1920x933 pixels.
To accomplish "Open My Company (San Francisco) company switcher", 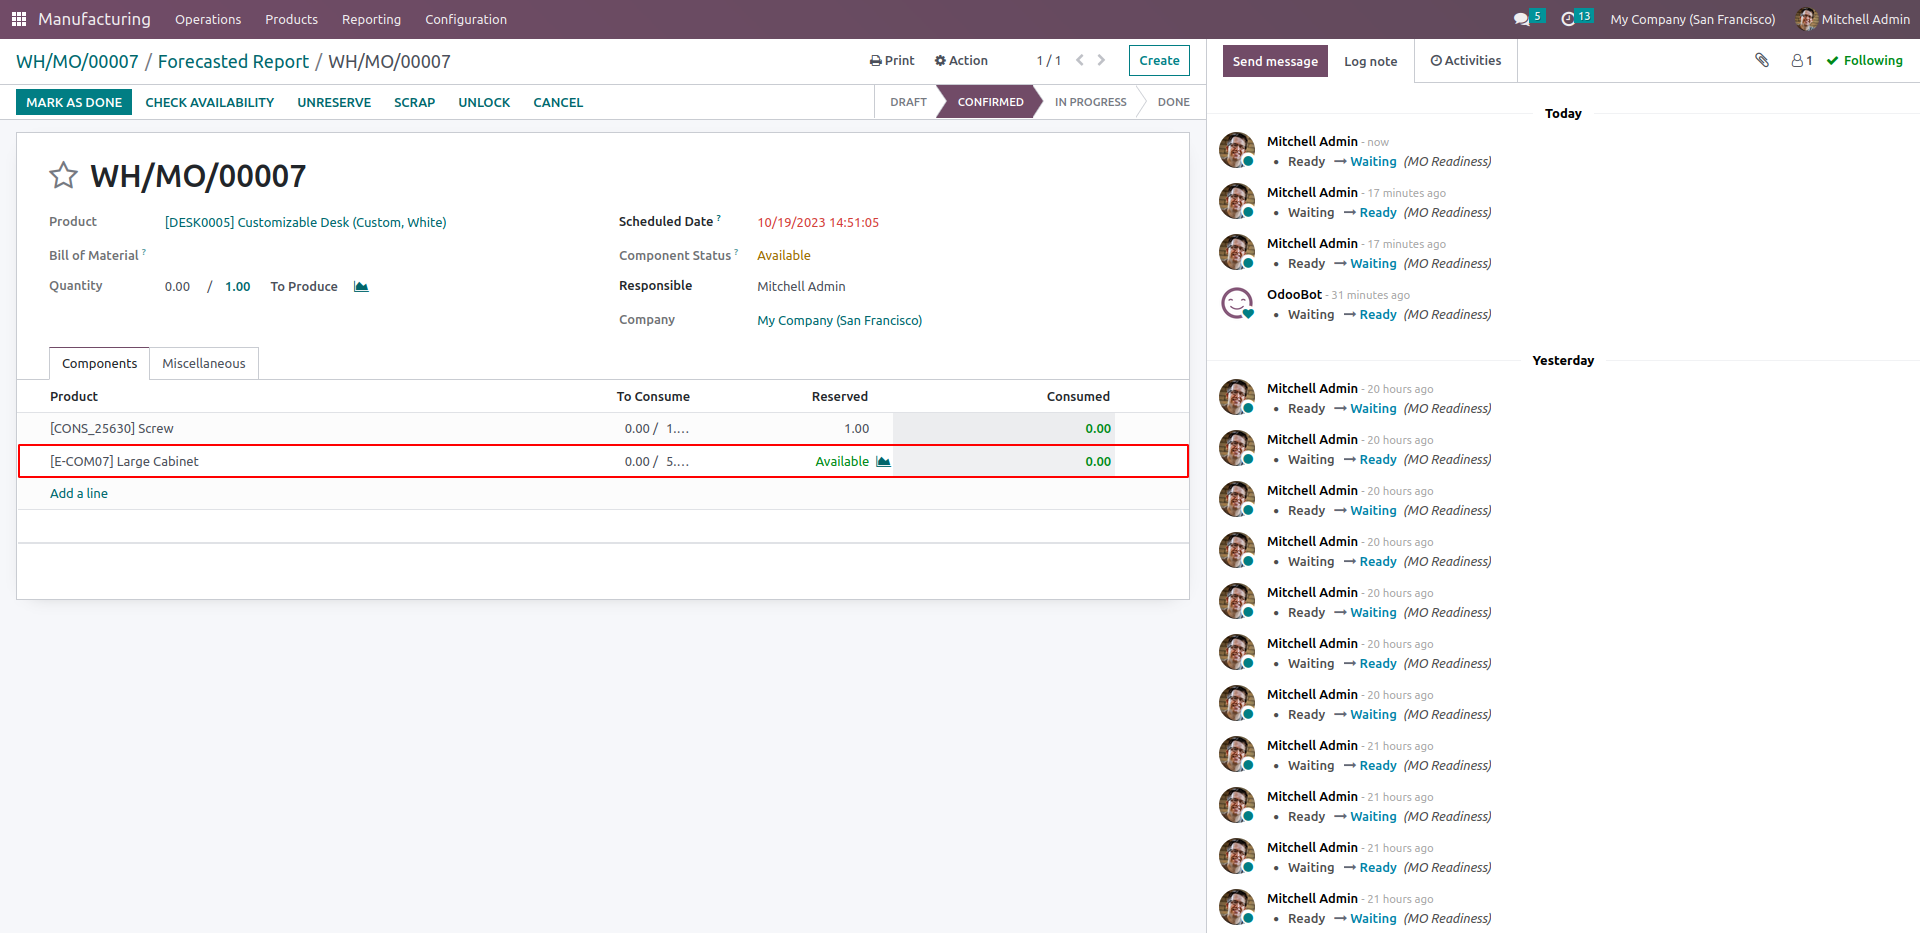I will (1693, 19).
